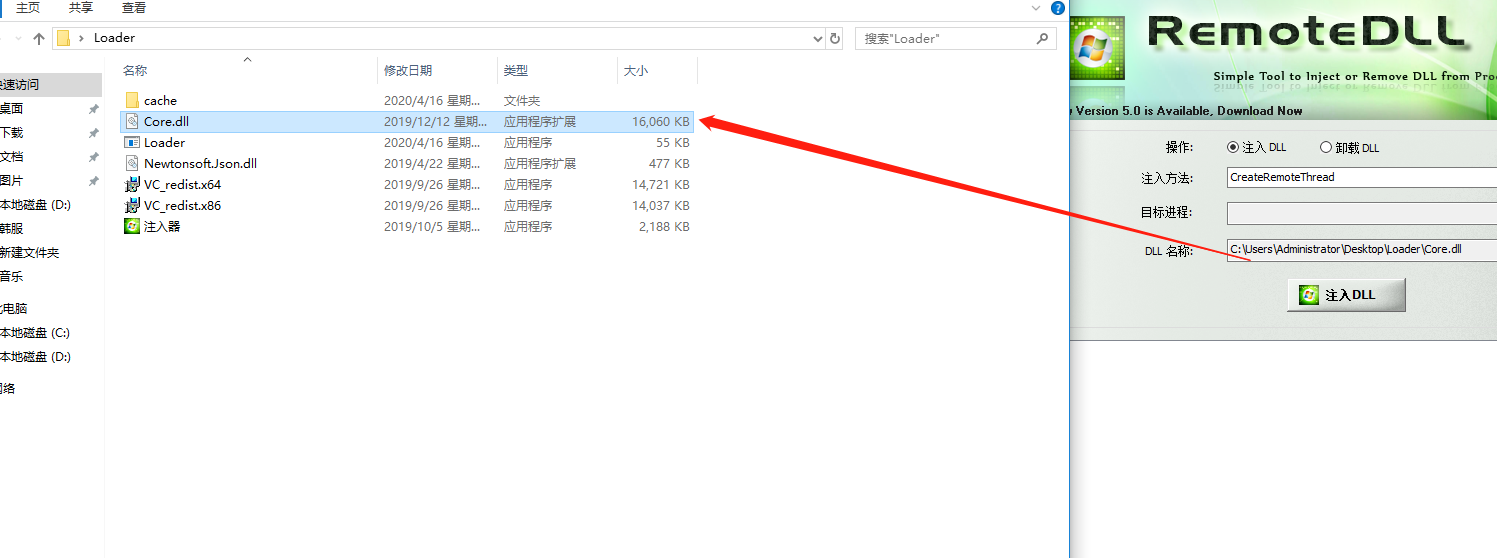The width and height of the screenshot is (1497, 558).
Task: Click the 注入DLL button in RemoteDLL
Action: click(1346, 295)
